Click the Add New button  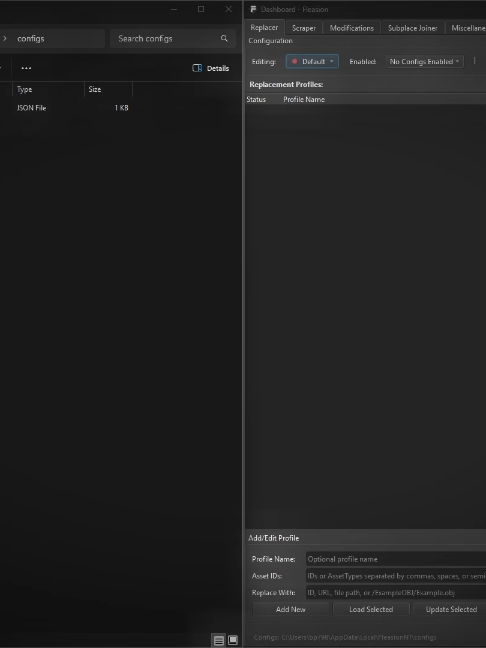tap(291, 609)
